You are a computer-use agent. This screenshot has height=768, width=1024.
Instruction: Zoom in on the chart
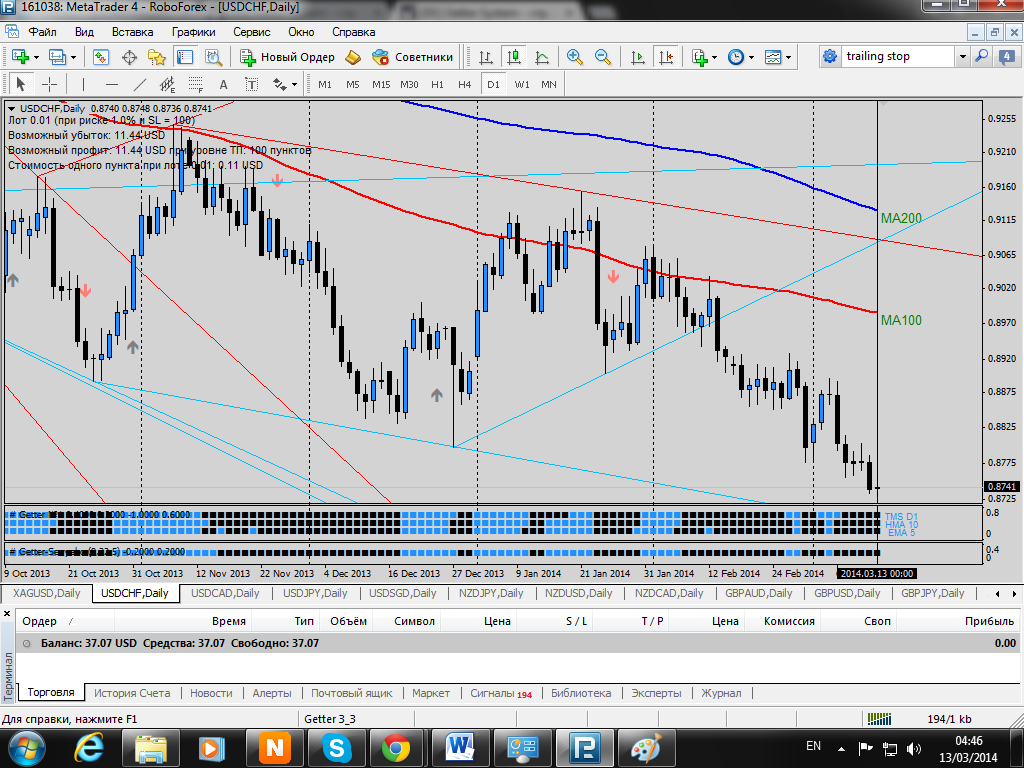click(x=575, y=57)
